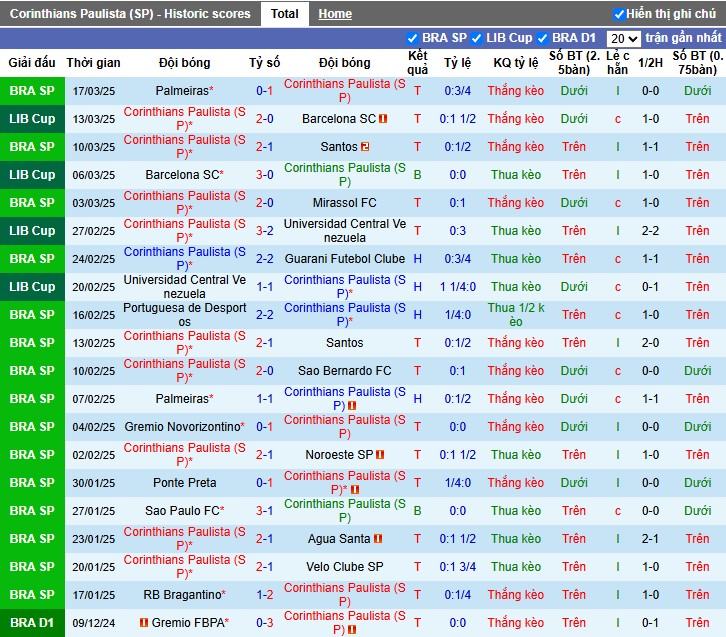This screenshot has width=726, height=637.
Task: Click the 0-3 score for 09/12/24 match
Action: [x=264, y=623]
